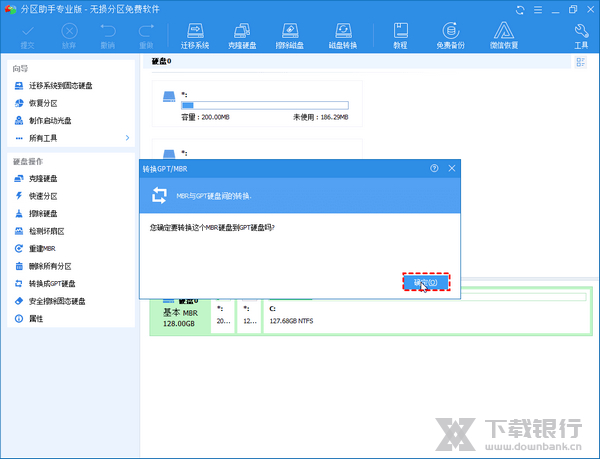The image size is (600, 459).
Task: Click the 未使用 : 186.29MB text
Action: coord(321,117)
